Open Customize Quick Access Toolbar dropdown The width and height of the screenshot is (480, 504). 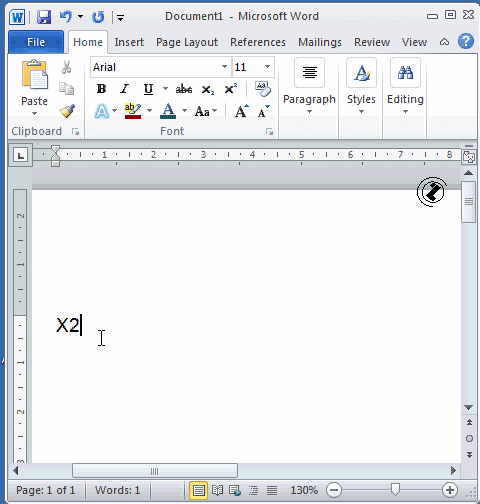tap(120, 18)
